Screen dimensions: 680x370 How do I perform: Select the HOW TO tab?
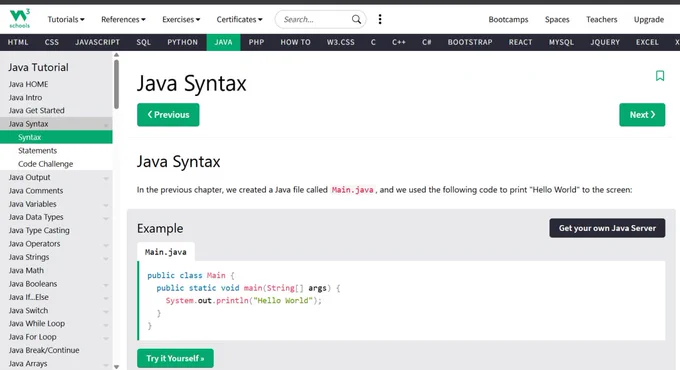point(295,42)
